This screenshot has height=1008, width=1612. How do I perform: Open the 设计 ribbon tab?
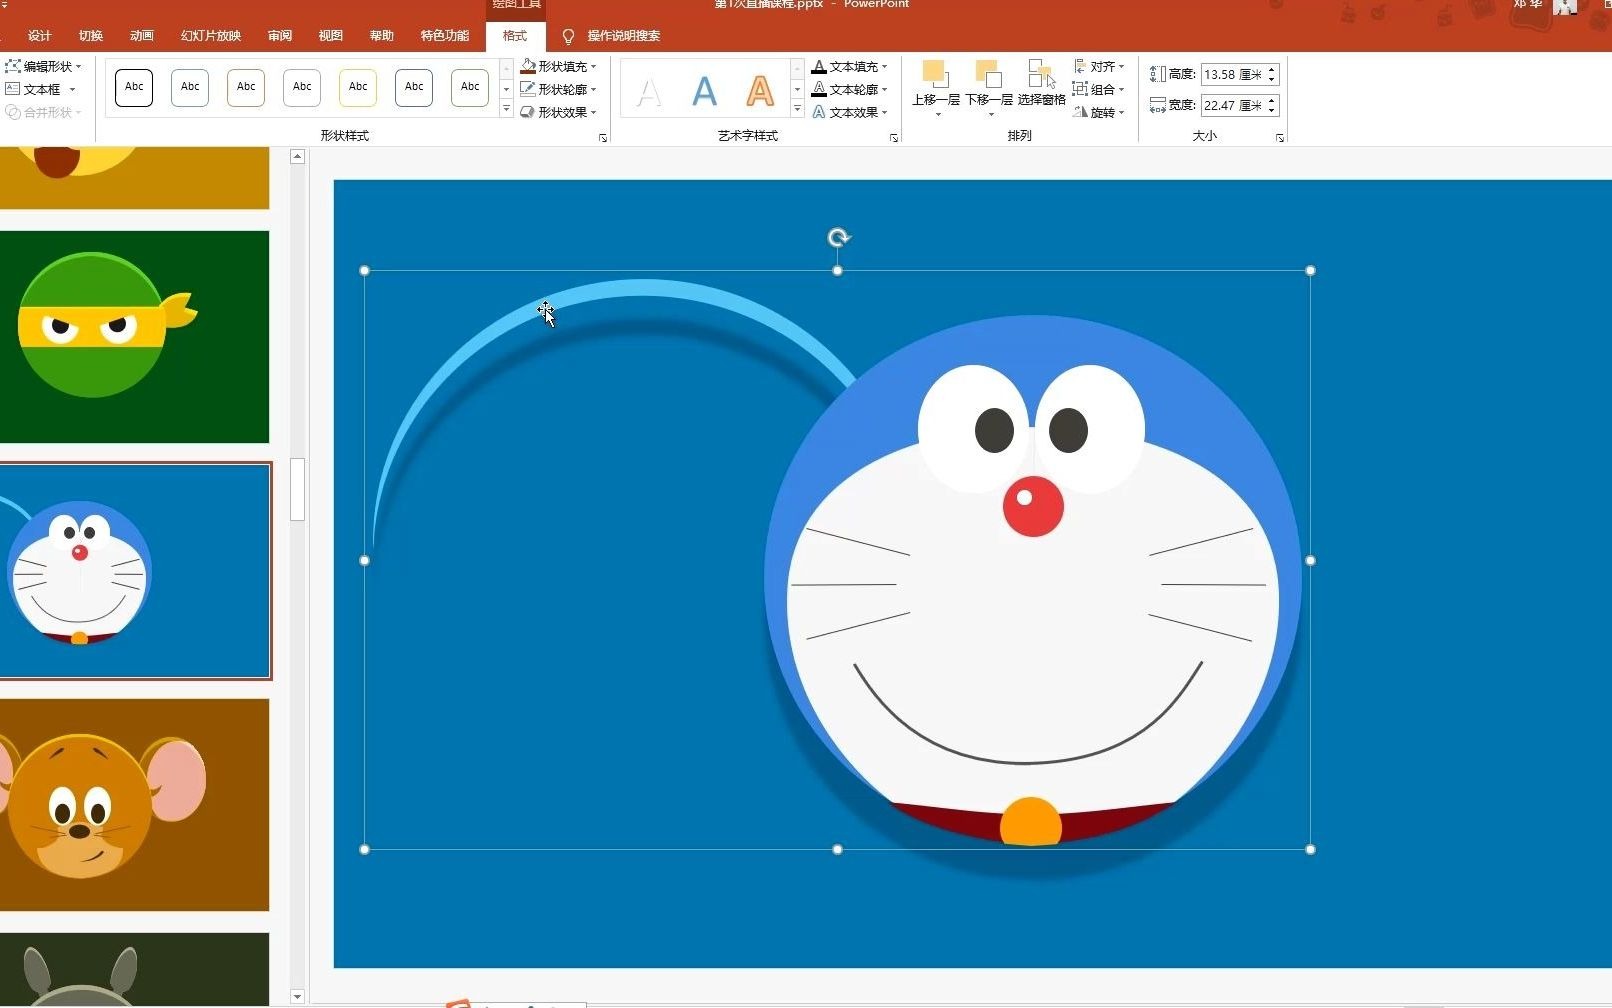[40, 36]
